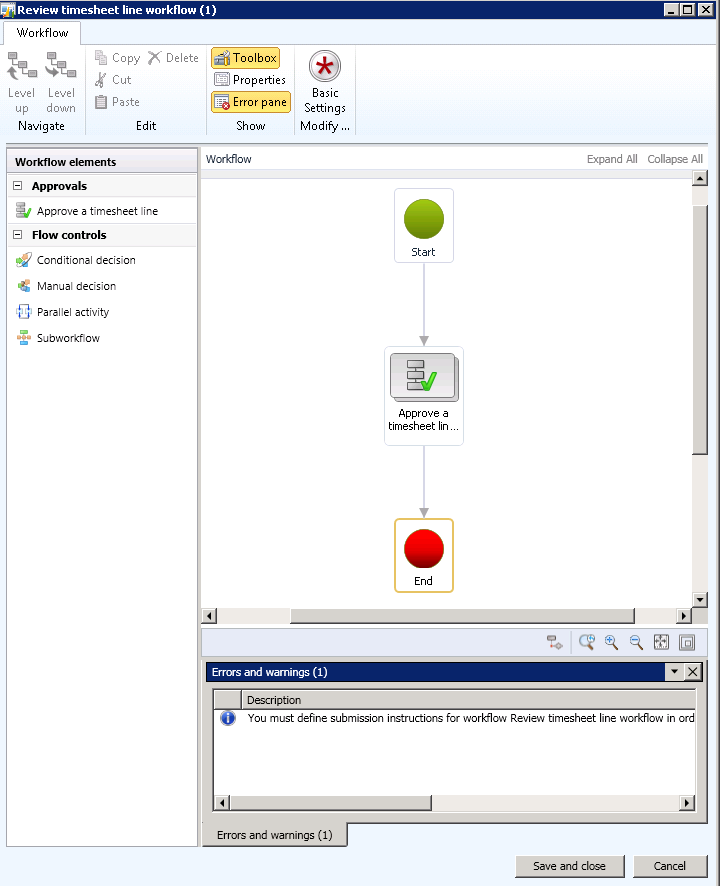Select the Errors and warnings bottom tab

pyautogui.click(x=274, y=835)
